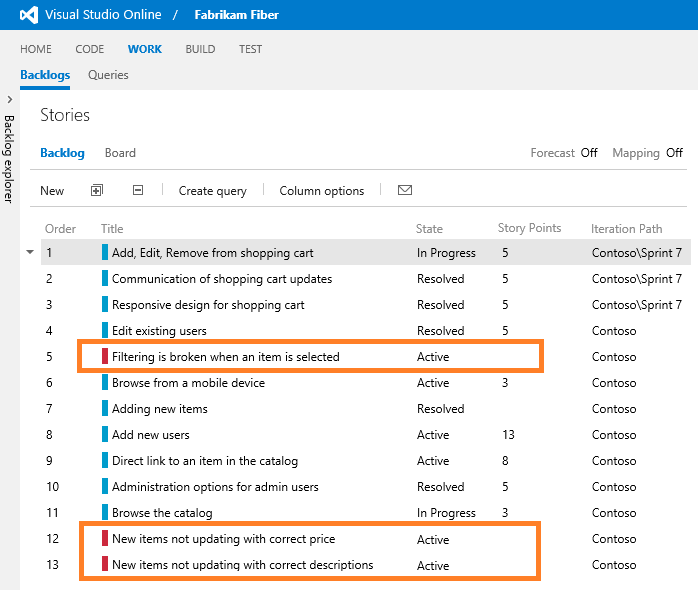
Task: Click the New button
Action: 52,191
